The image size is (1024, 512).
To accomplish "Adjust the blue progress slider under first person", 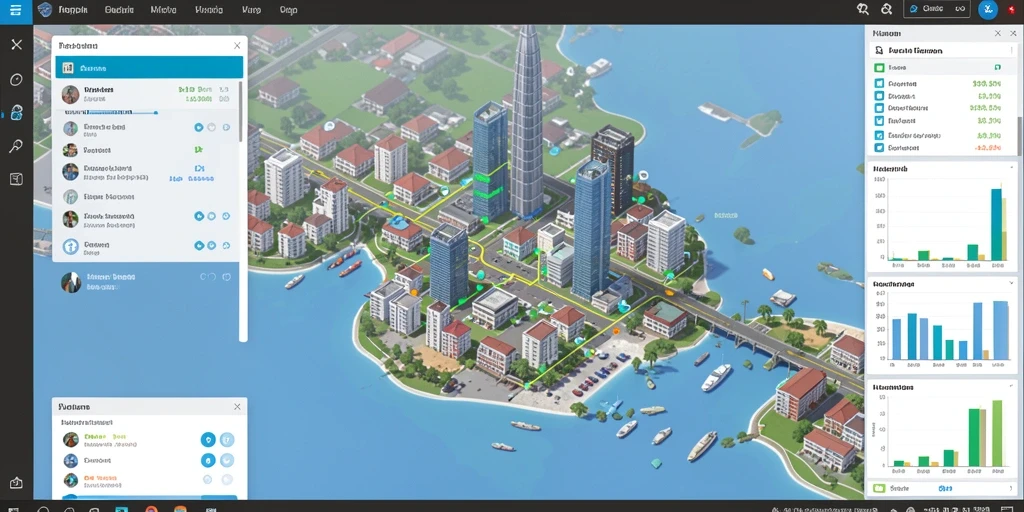I will pyautogui.click(x=111, y=112).
